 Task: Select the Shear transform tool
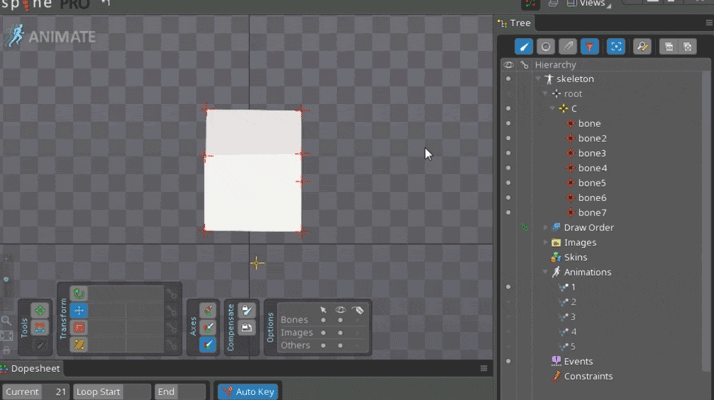(x=79, y=344)
